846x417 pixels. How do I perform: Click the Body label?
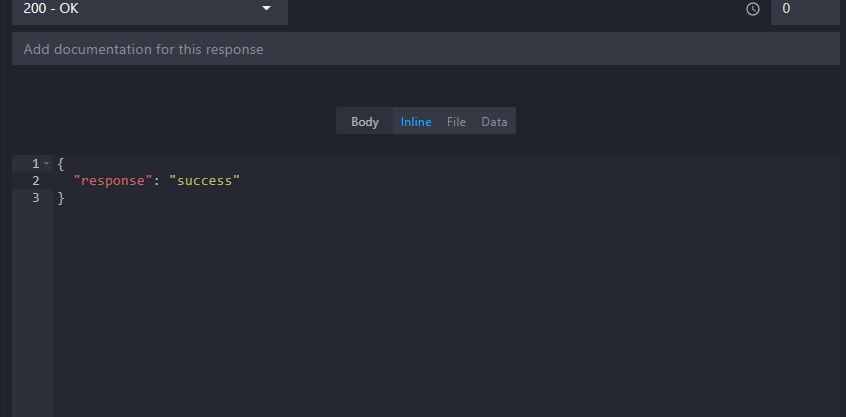[x=365, y=122]
